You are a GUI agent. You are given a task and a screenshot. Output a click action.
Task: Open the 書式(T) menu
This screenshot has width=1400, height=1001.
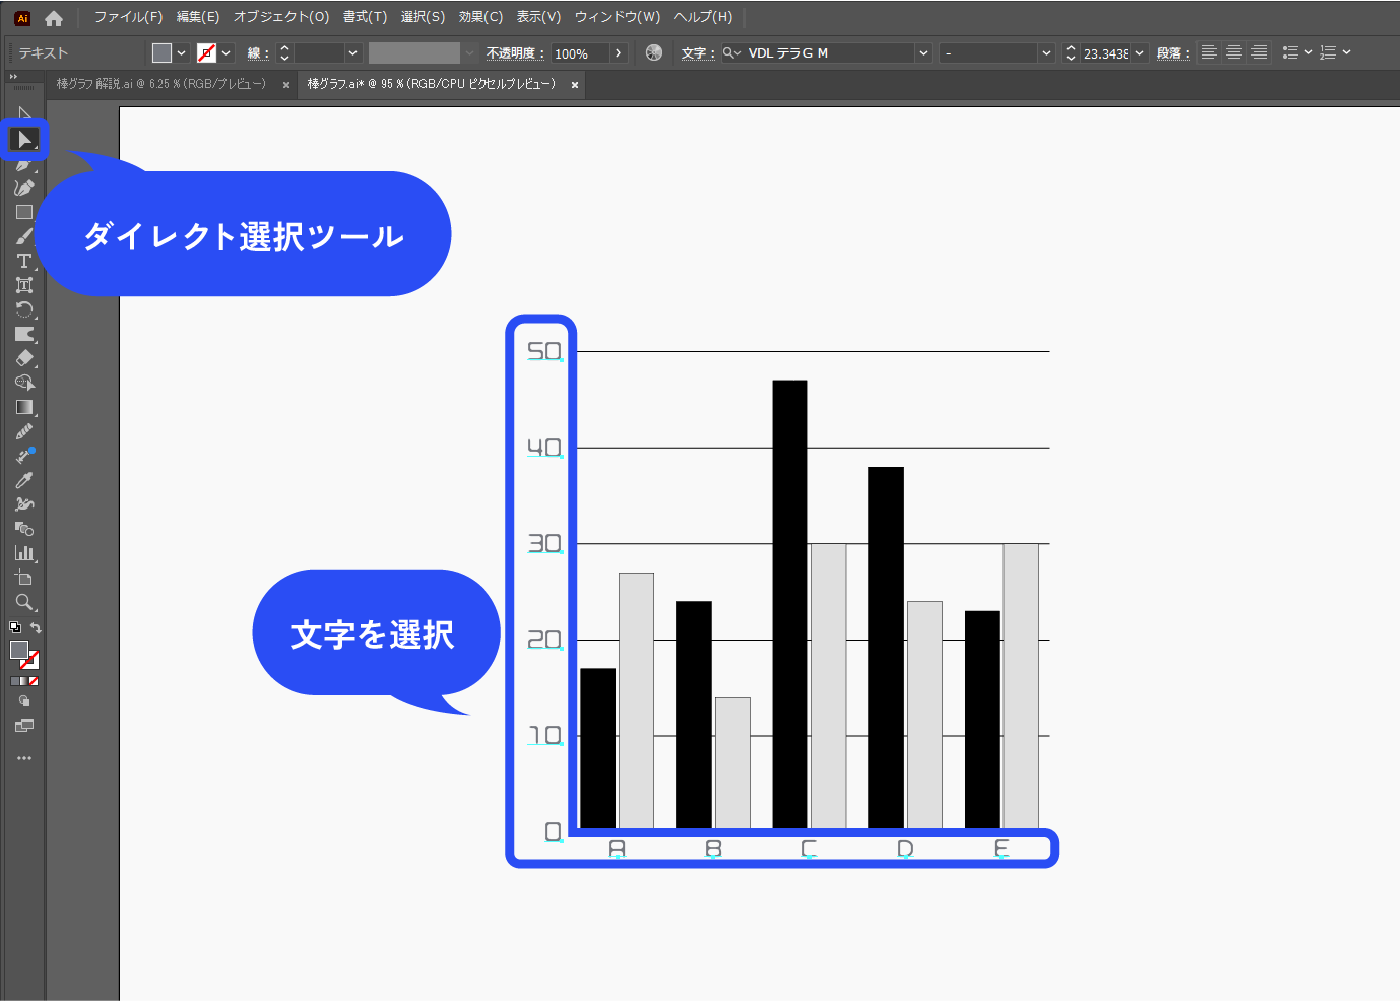click(365, 17)
